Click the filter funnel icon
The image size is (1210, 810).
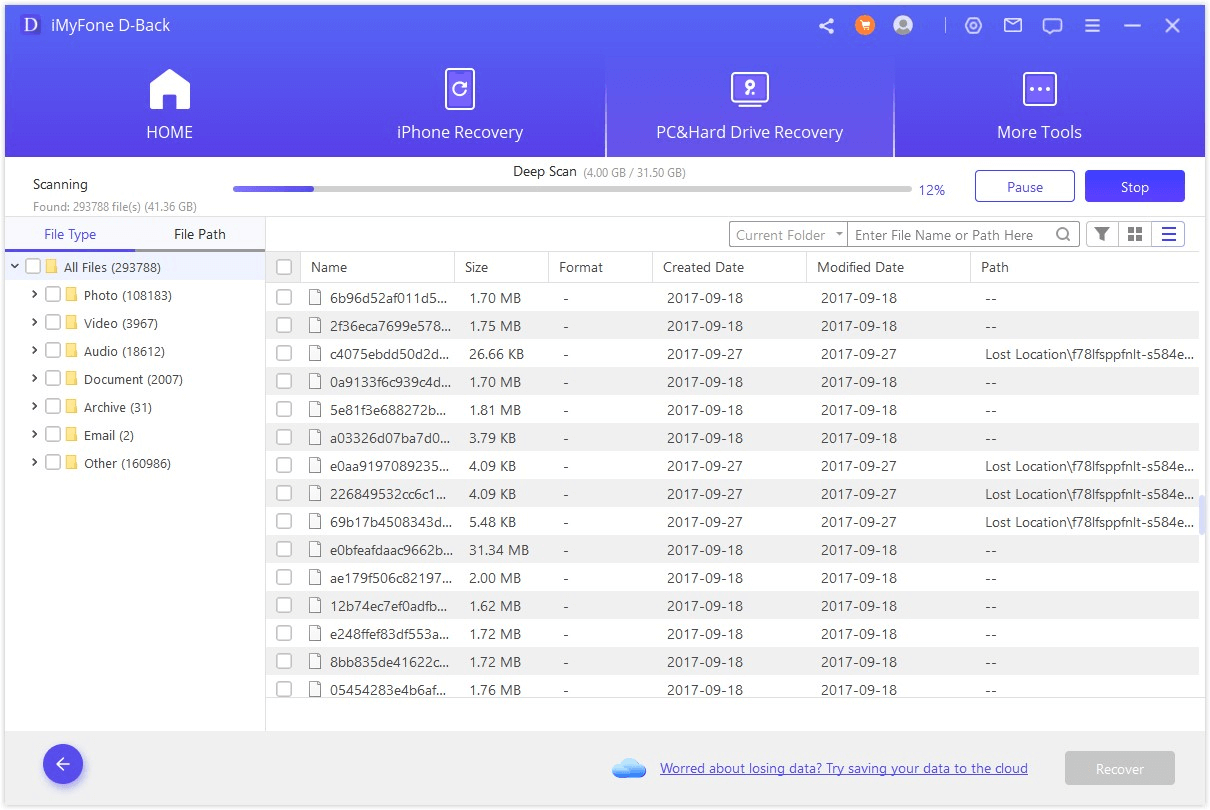1101,234
